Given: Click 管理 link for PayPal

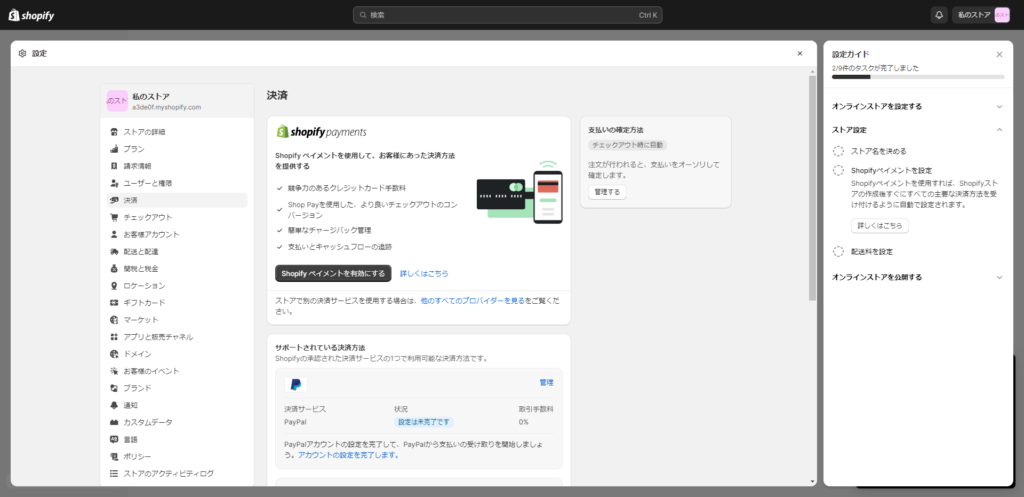Looking at the screenshot, I should click(547, 383).
